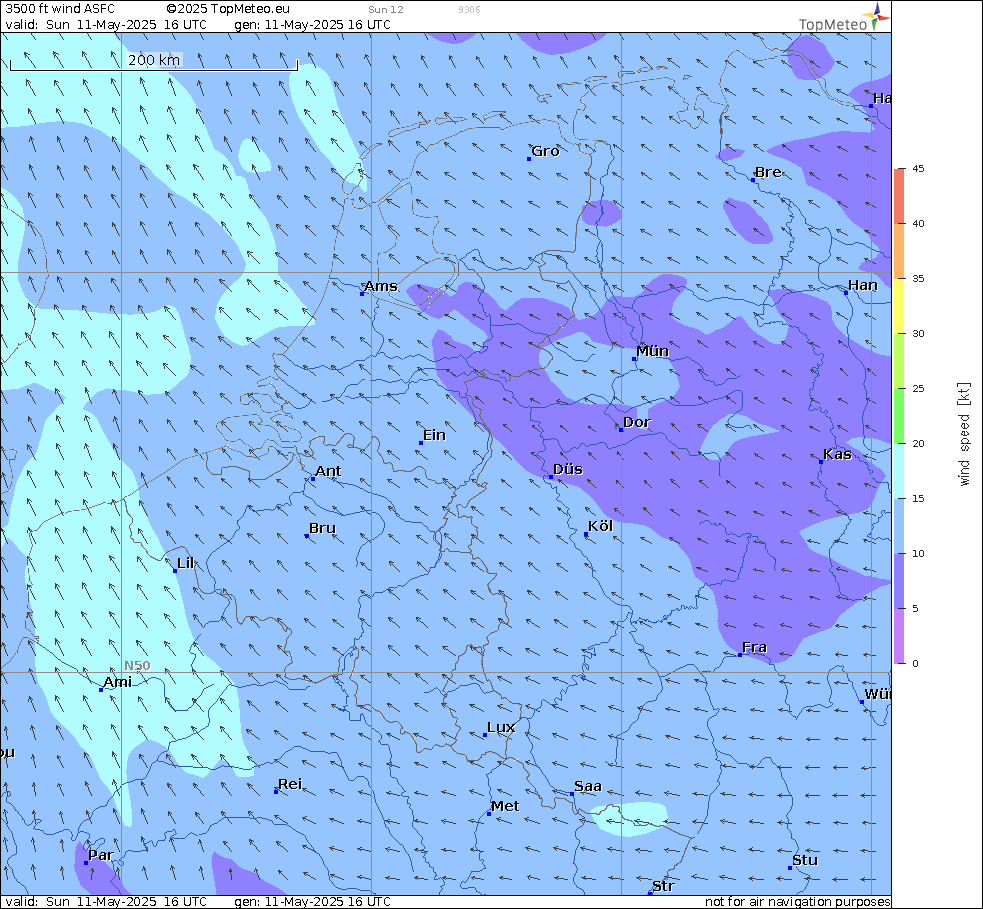
Task: Click the "Met" city label
Action: click(x=505, y=806)
